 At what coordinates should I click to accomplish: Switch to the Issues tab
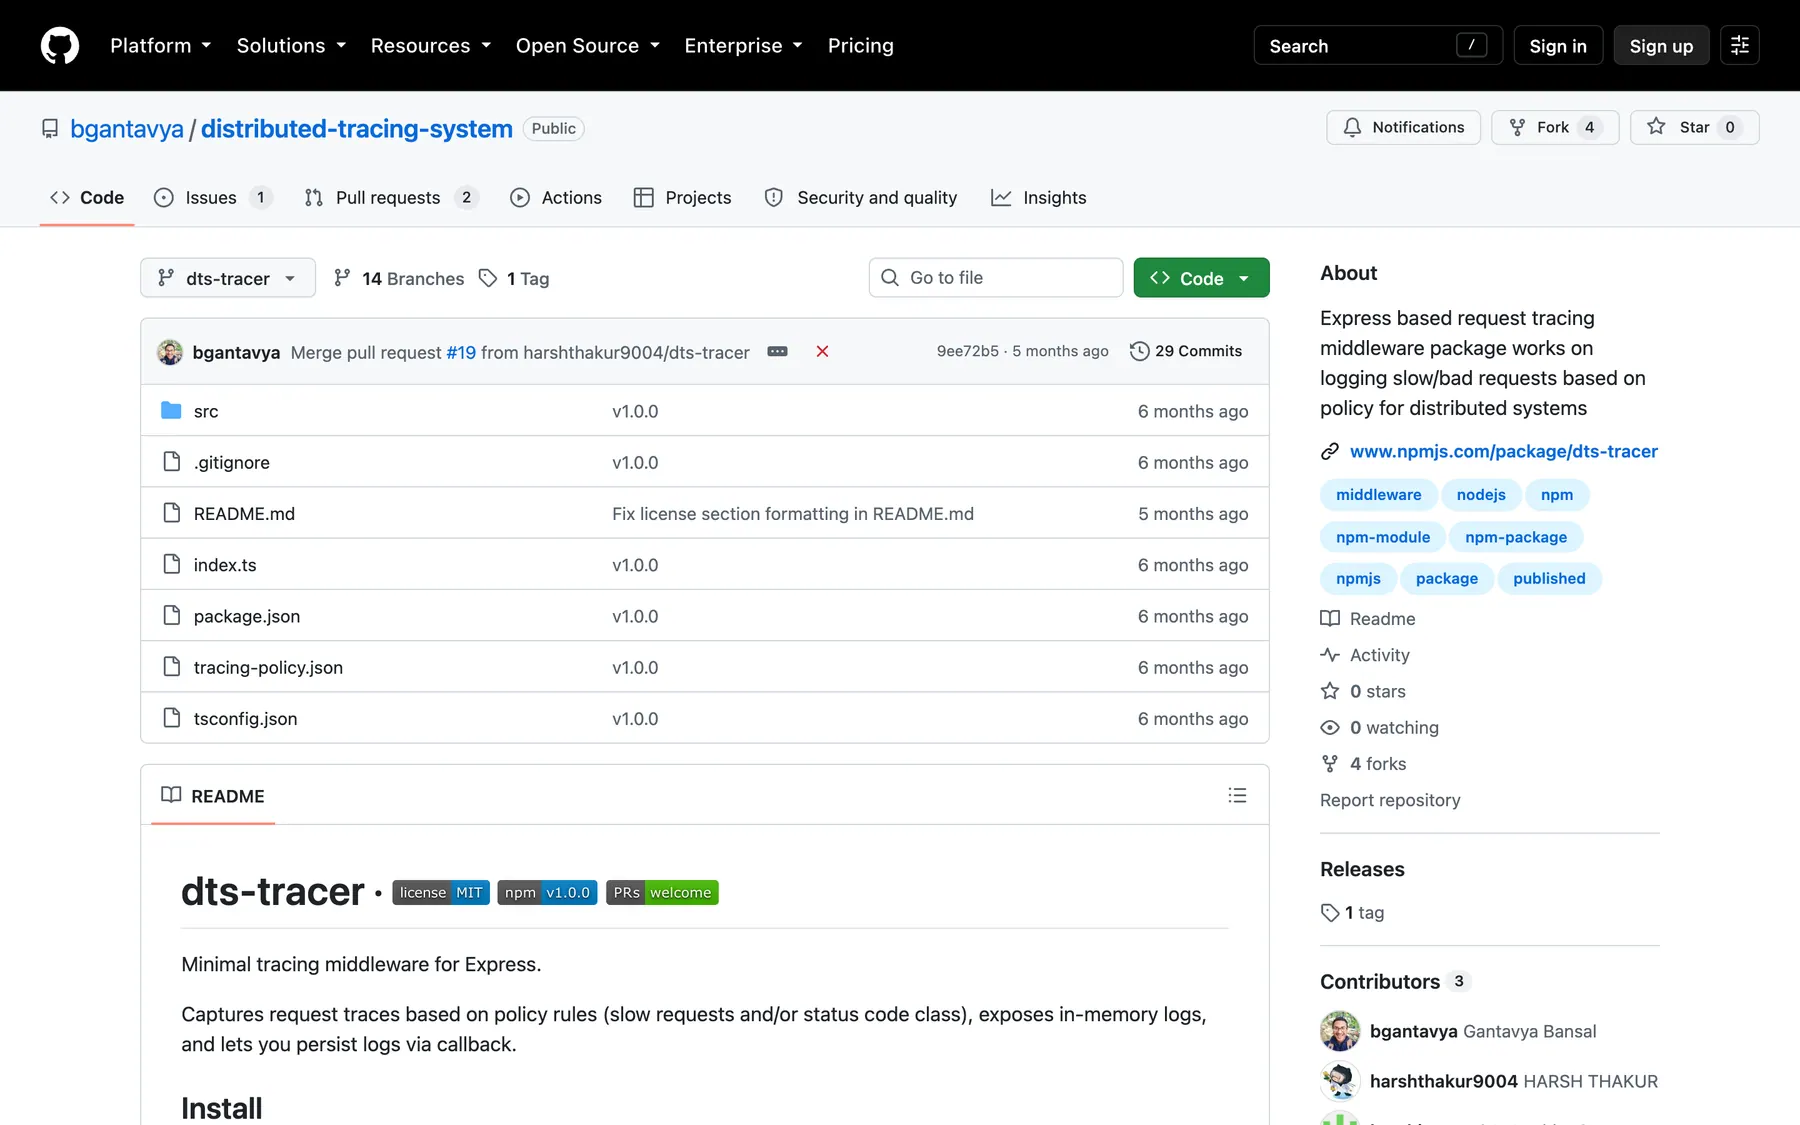[x=212, y=198]
